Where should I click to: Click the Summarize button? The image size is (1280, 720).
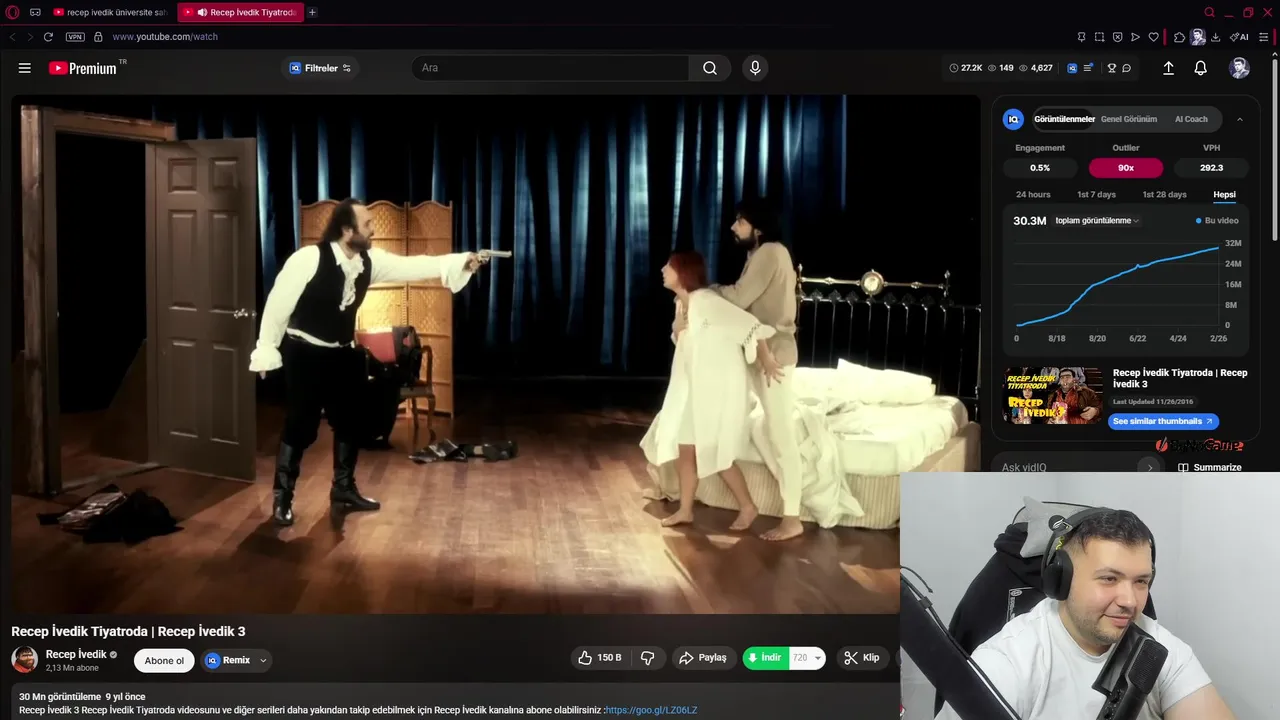pos(1210,467)
